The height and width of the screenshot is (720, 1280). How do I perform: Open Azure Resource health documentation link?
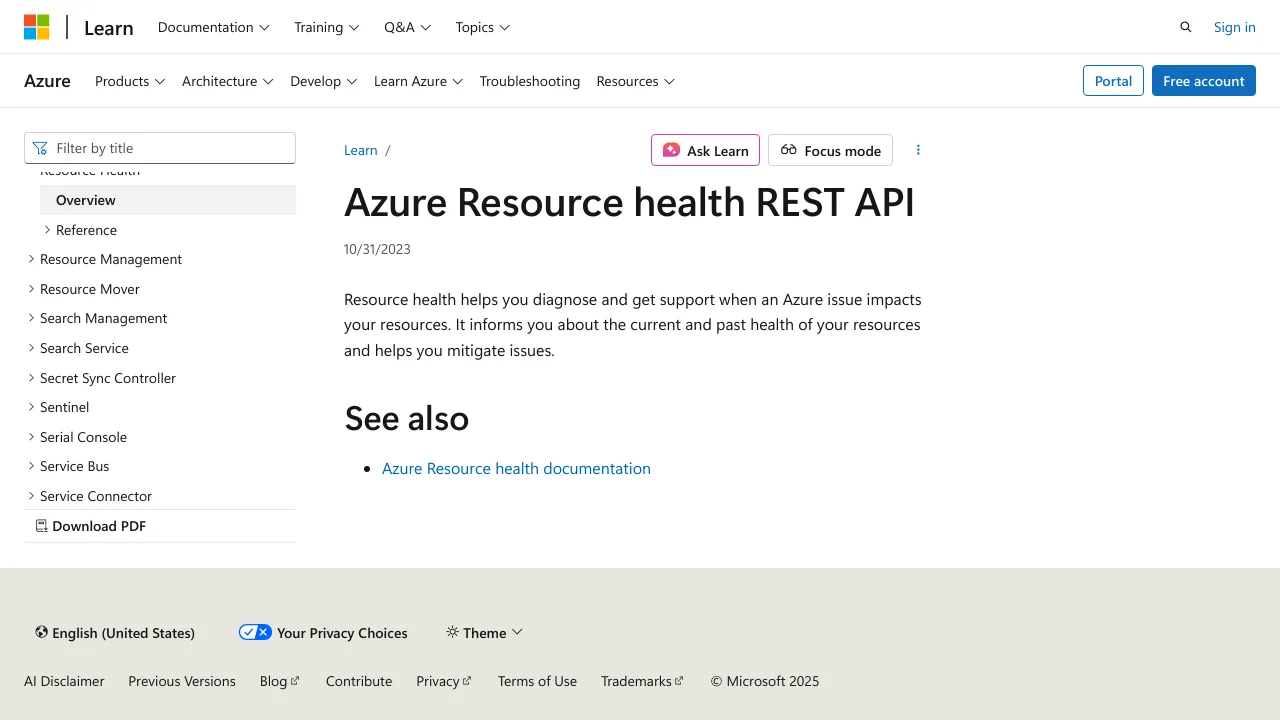(x=516, y=468)
